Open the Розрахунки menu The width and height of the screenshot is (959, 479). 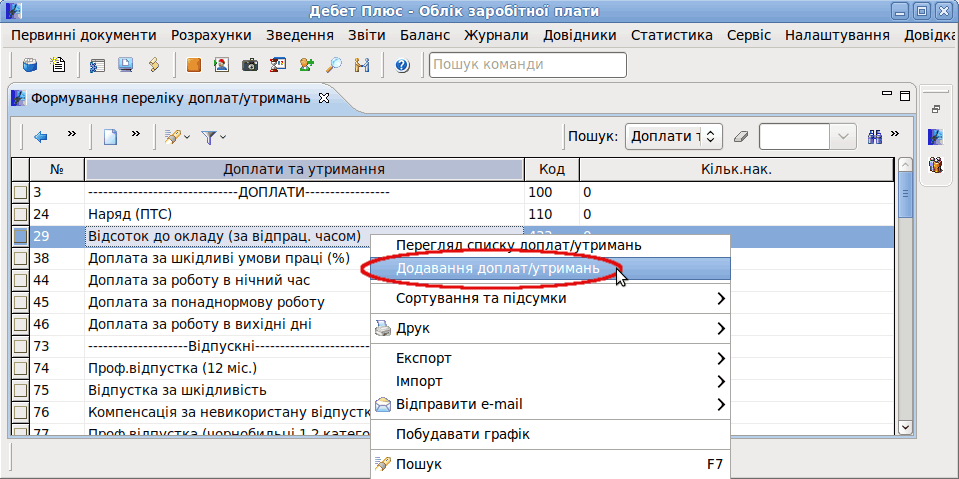(x=211, y=35)
